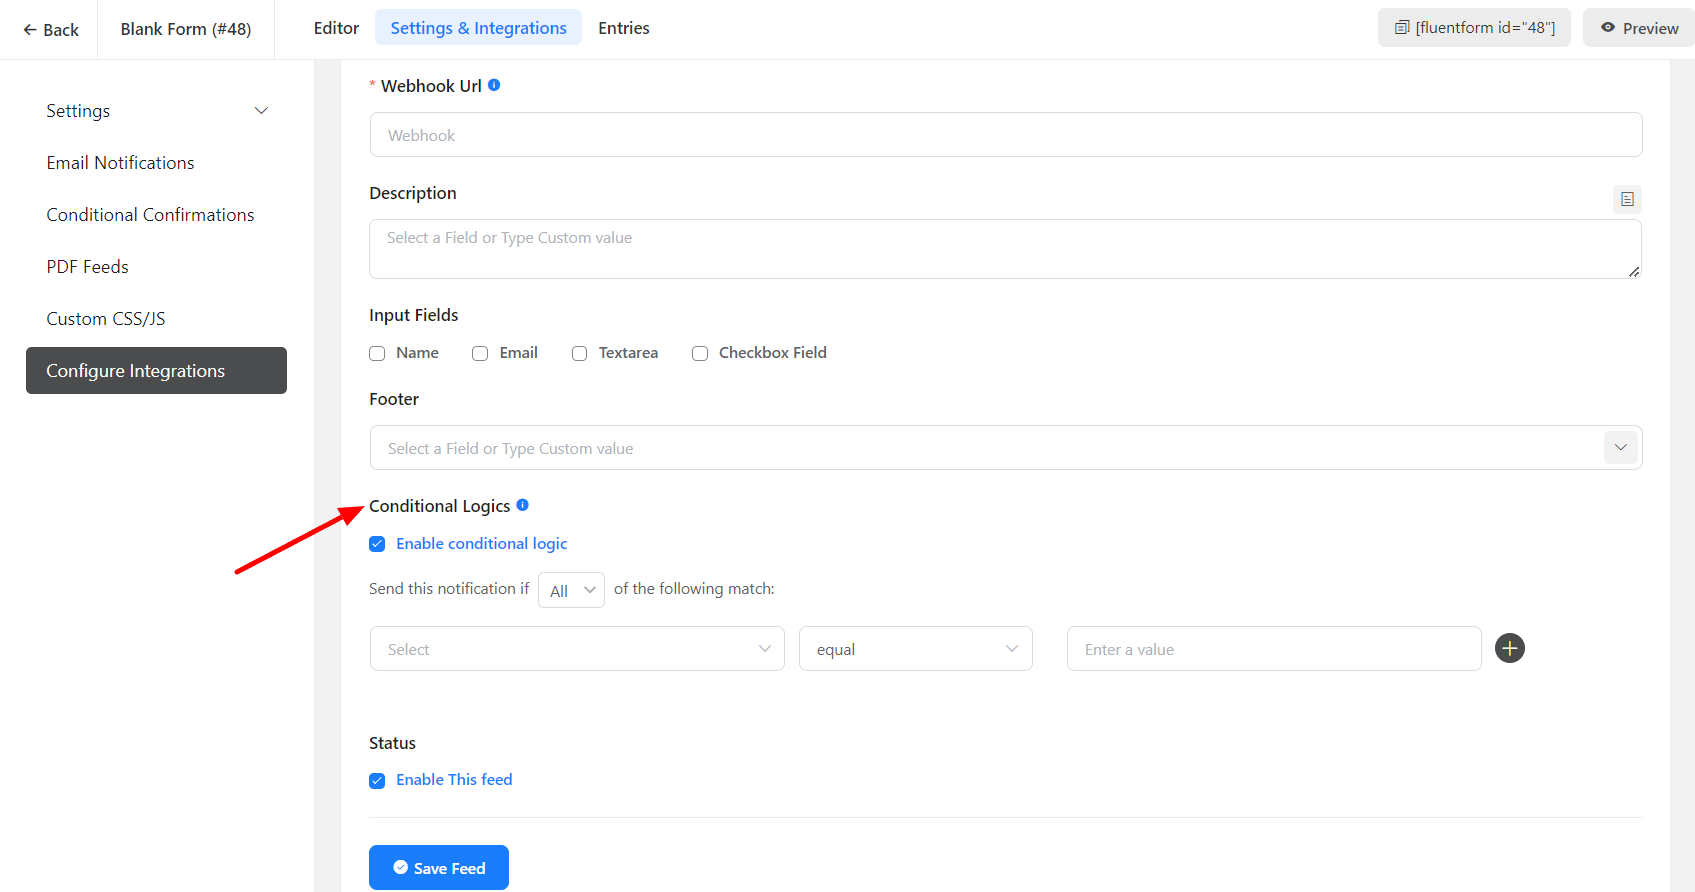Click the Back arrow button
Screen dimensions: 1695x892
[50, 30]
